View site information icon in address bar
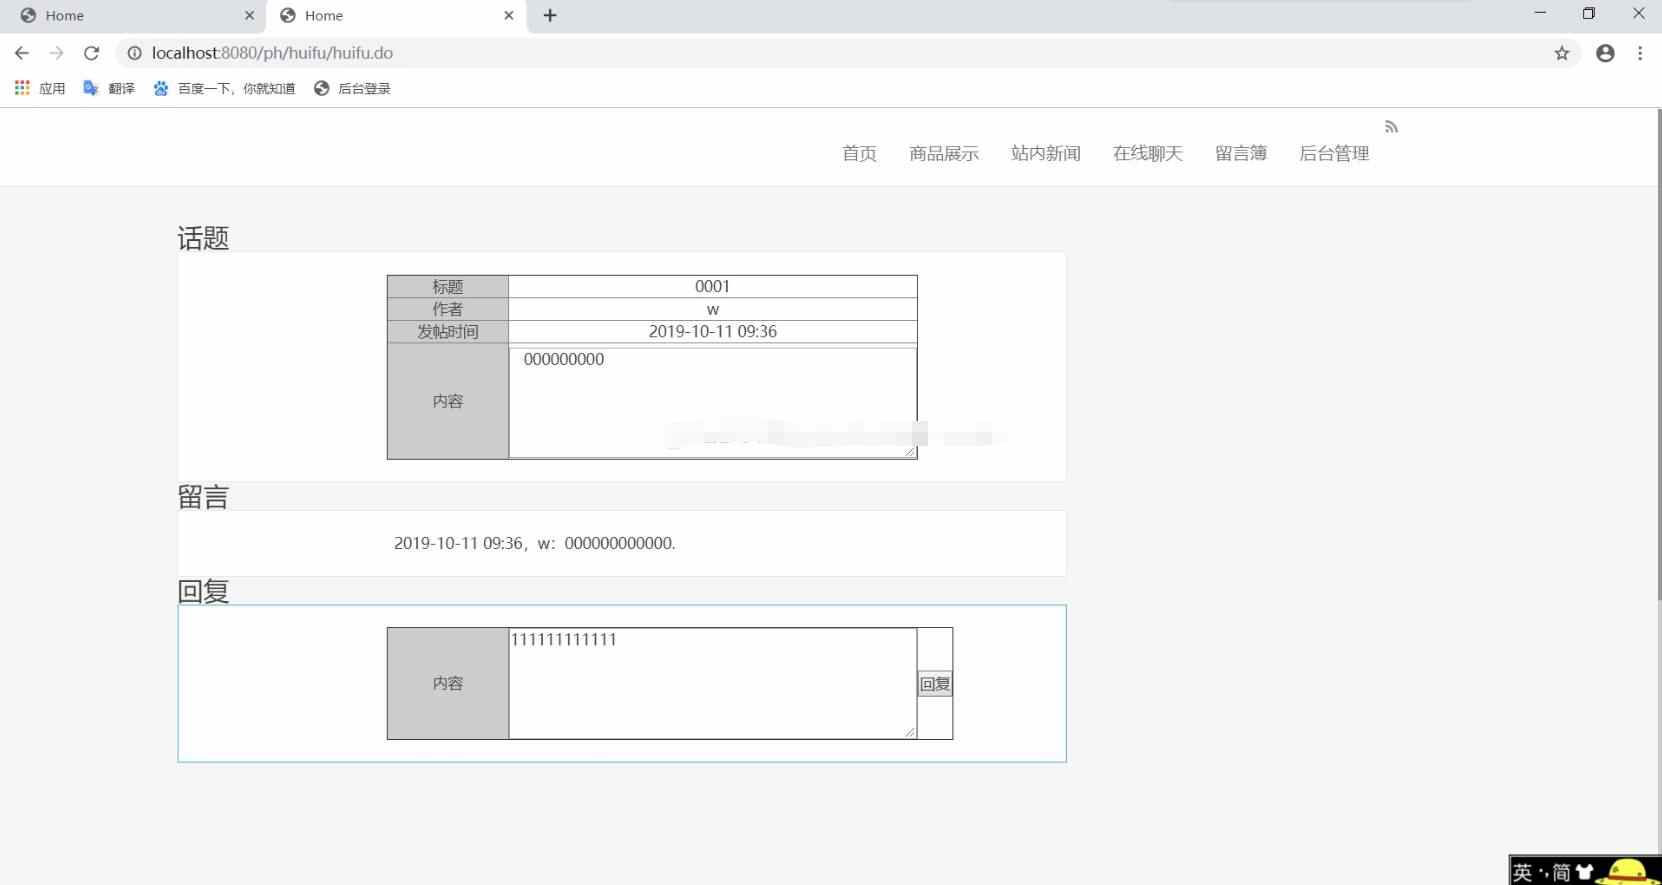 click(x=135, y=53)
